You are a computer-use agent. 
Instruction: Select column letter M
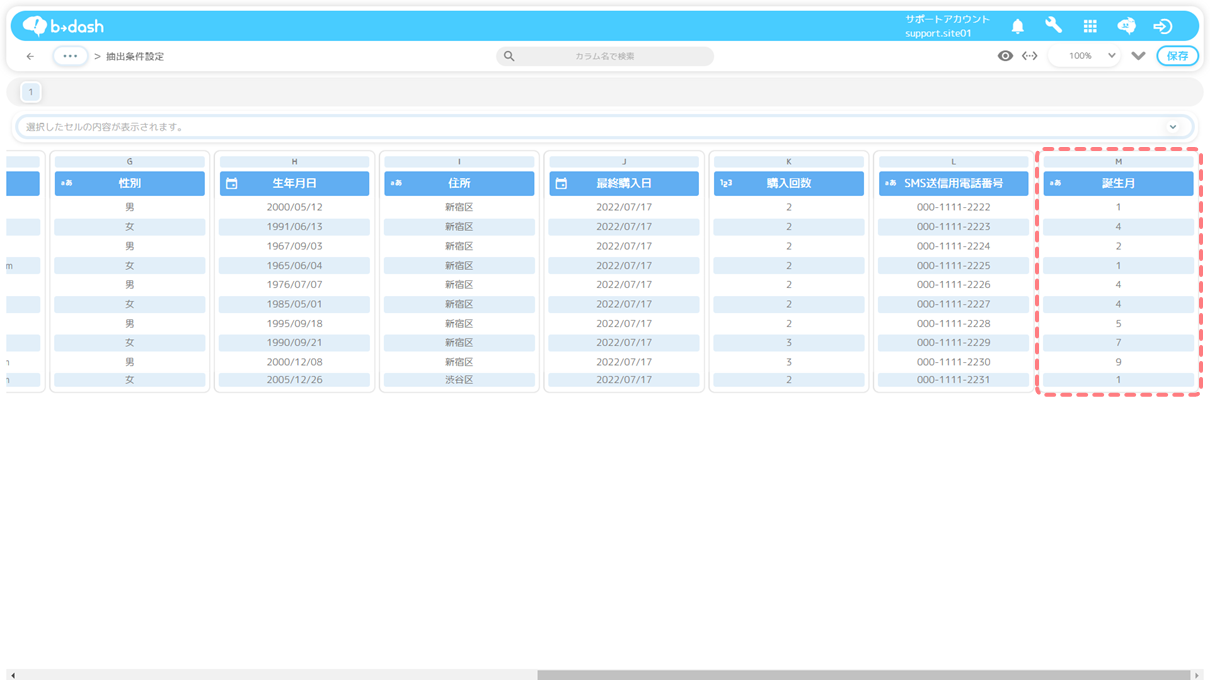pyautogui.click(x=1118, y=161)
